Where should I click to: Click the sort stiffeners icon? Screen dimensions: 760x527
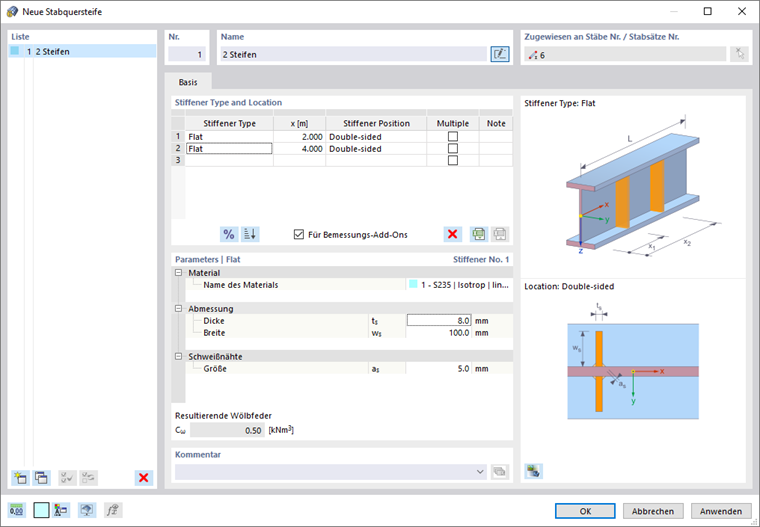coord(251,234)
